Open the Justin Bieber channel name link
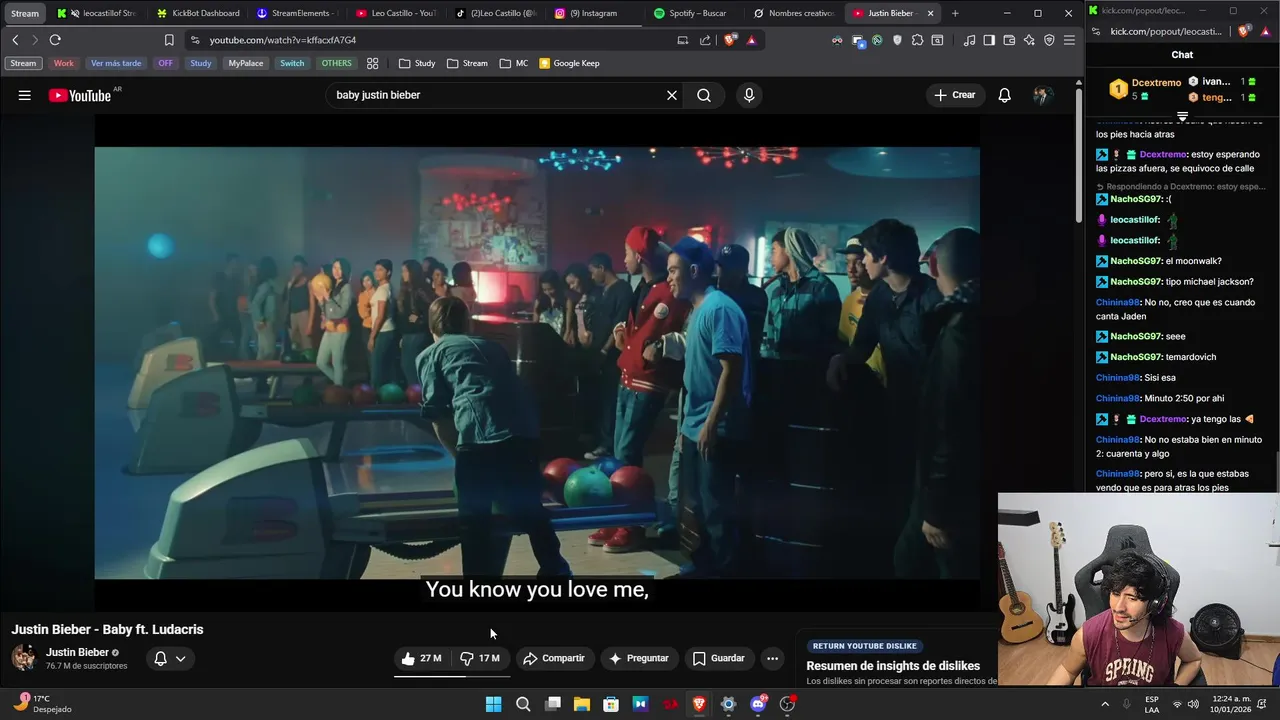Image resolution: width=1280 pixels, height=720 pixels. (77, 652)
